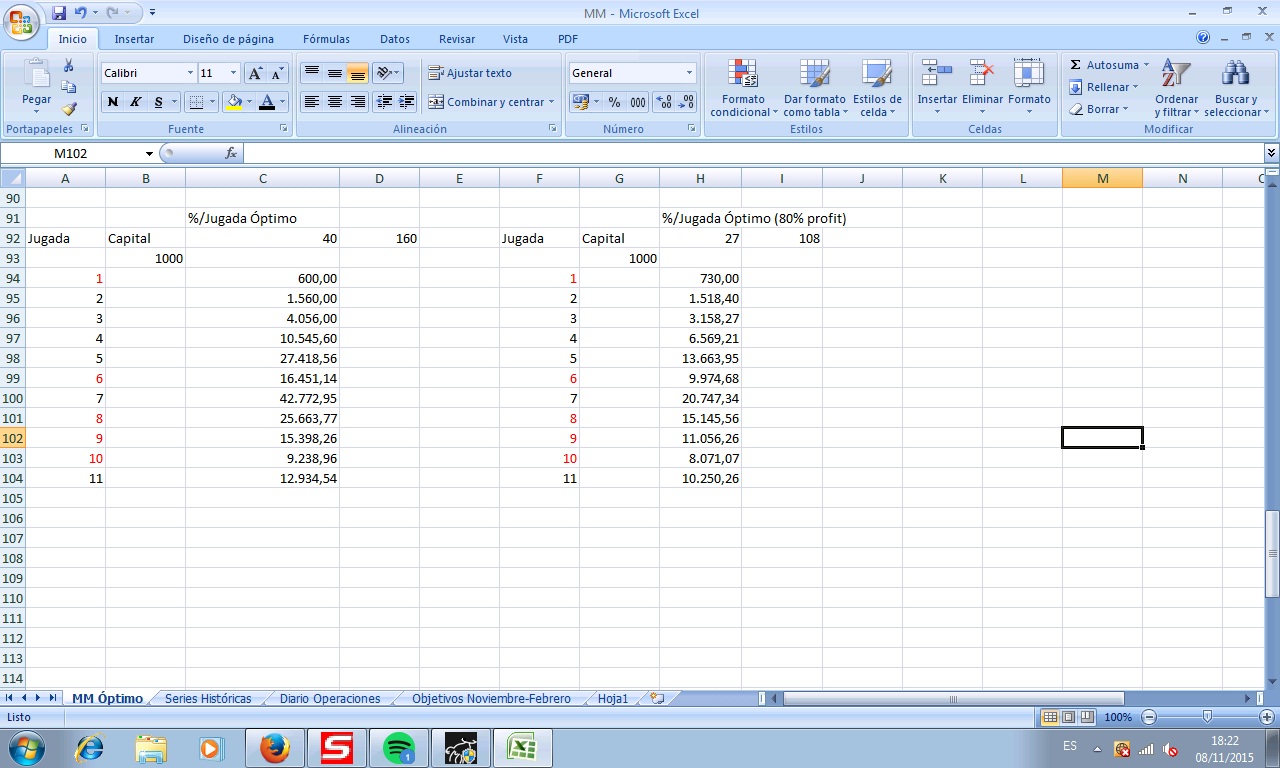Click the percent style icon
Screen dimensions: 1280x768
[614, 102]
